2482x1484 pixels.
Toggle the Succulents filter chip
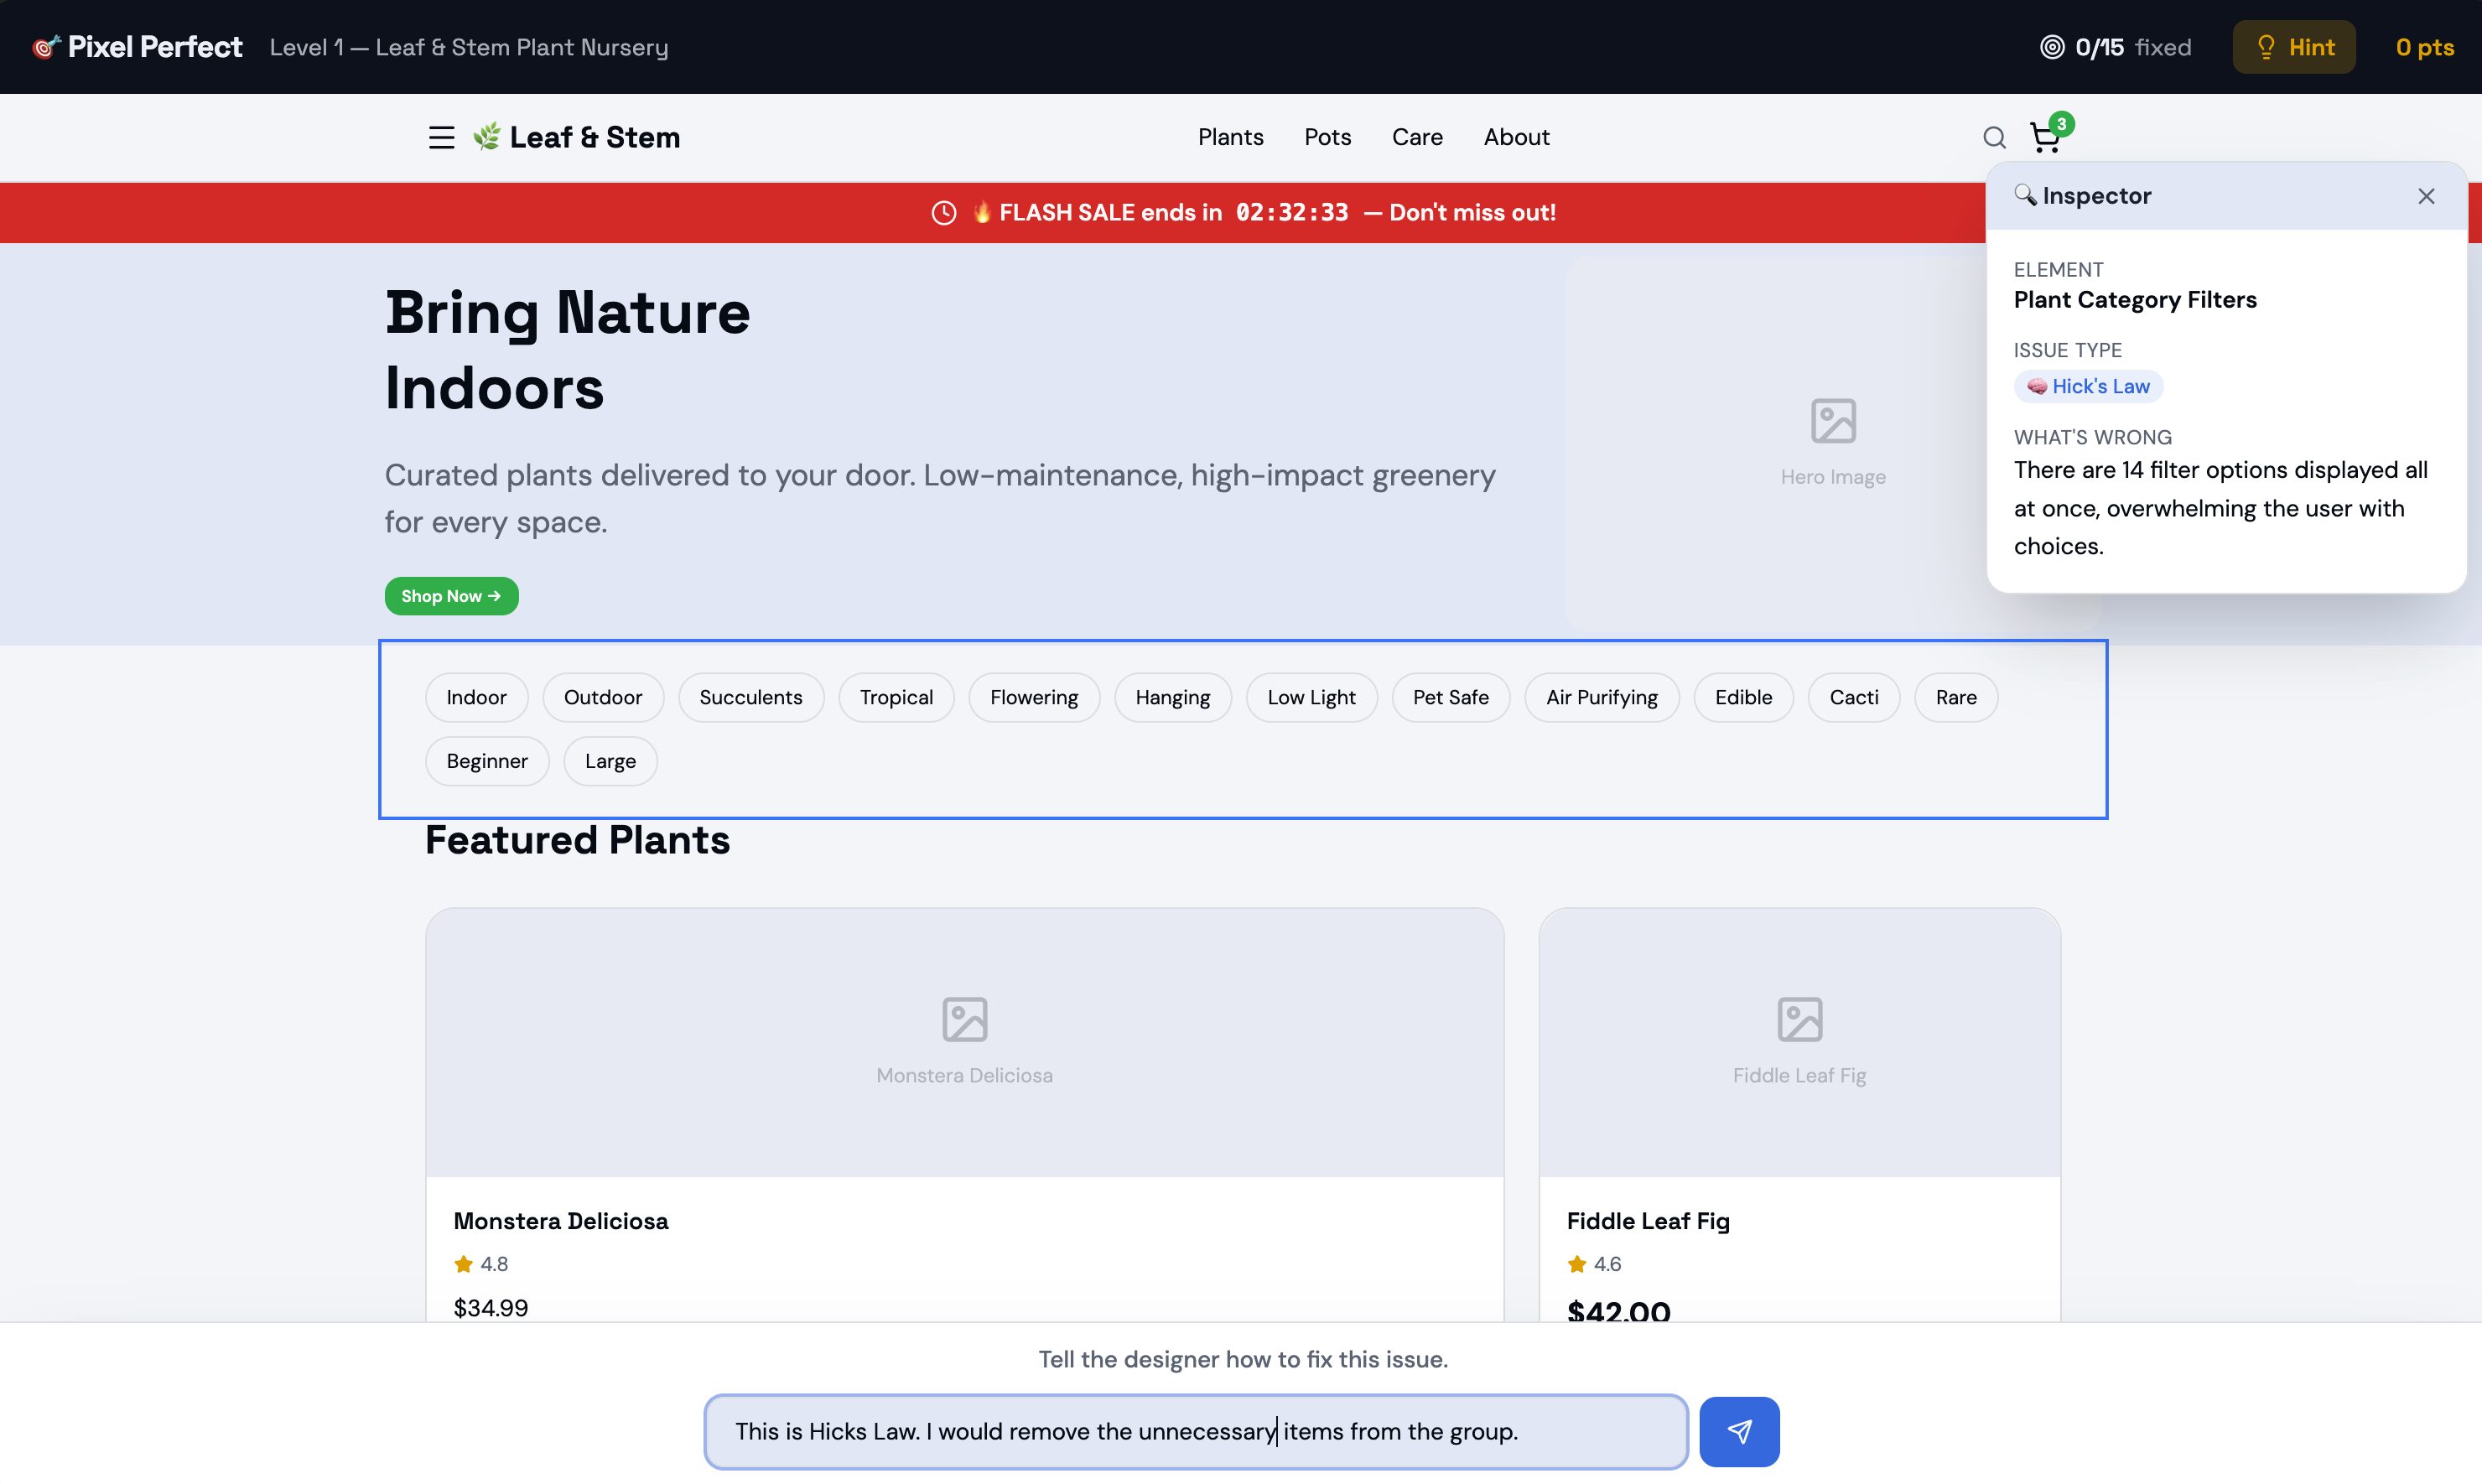tap(750, 697)
